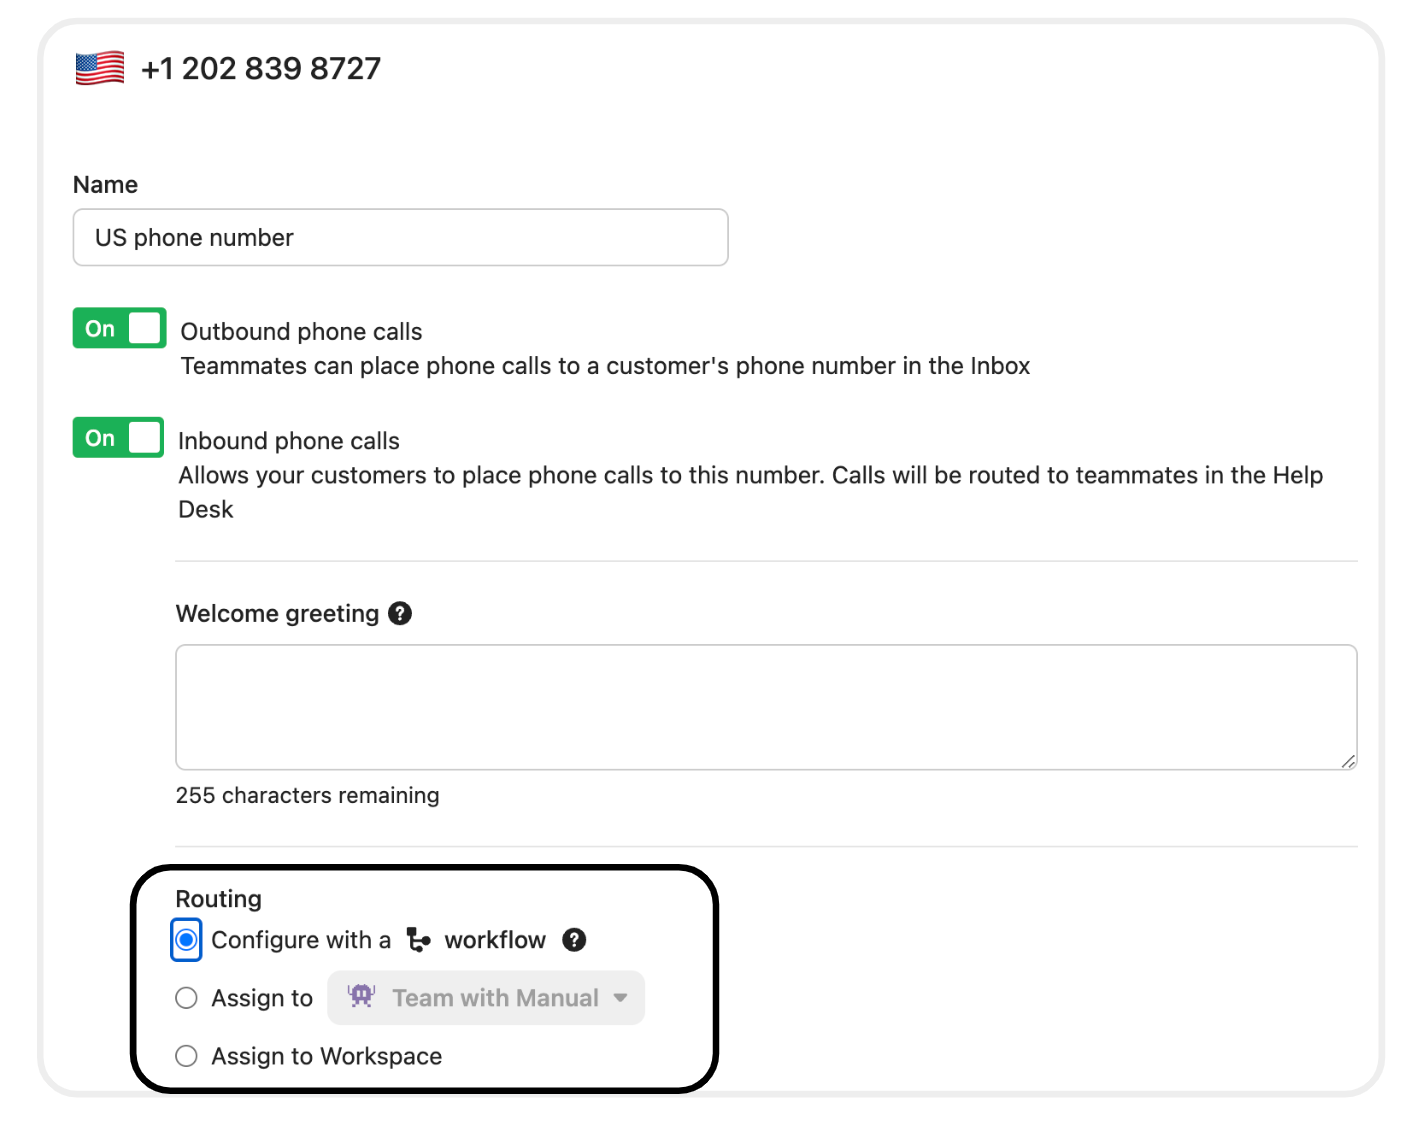Click the Outbound phone calls label
This screenshot has height=1124, width=1414.
tap(301, 332)
